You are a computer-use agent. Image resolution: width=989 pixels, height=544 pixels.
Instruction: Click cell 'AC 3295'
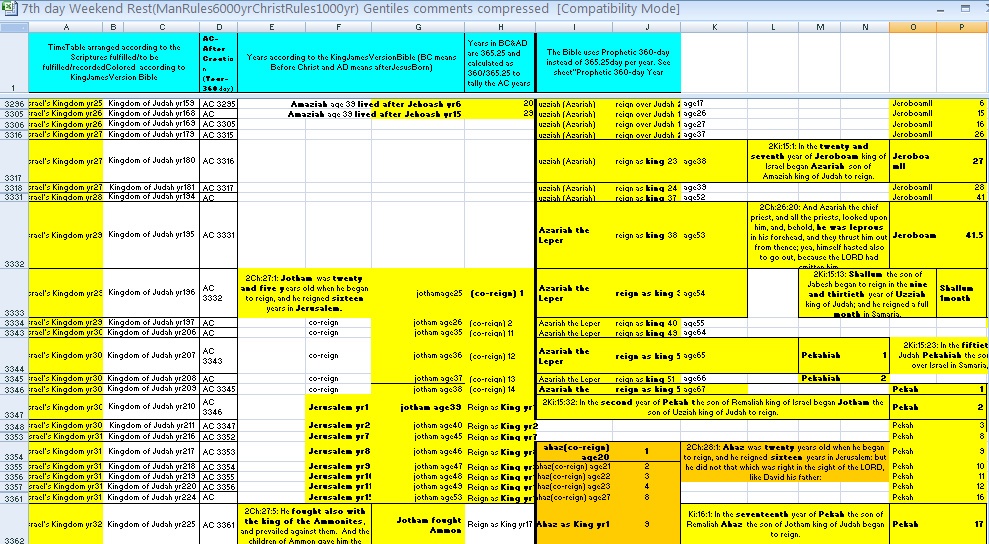click(218, 103)
